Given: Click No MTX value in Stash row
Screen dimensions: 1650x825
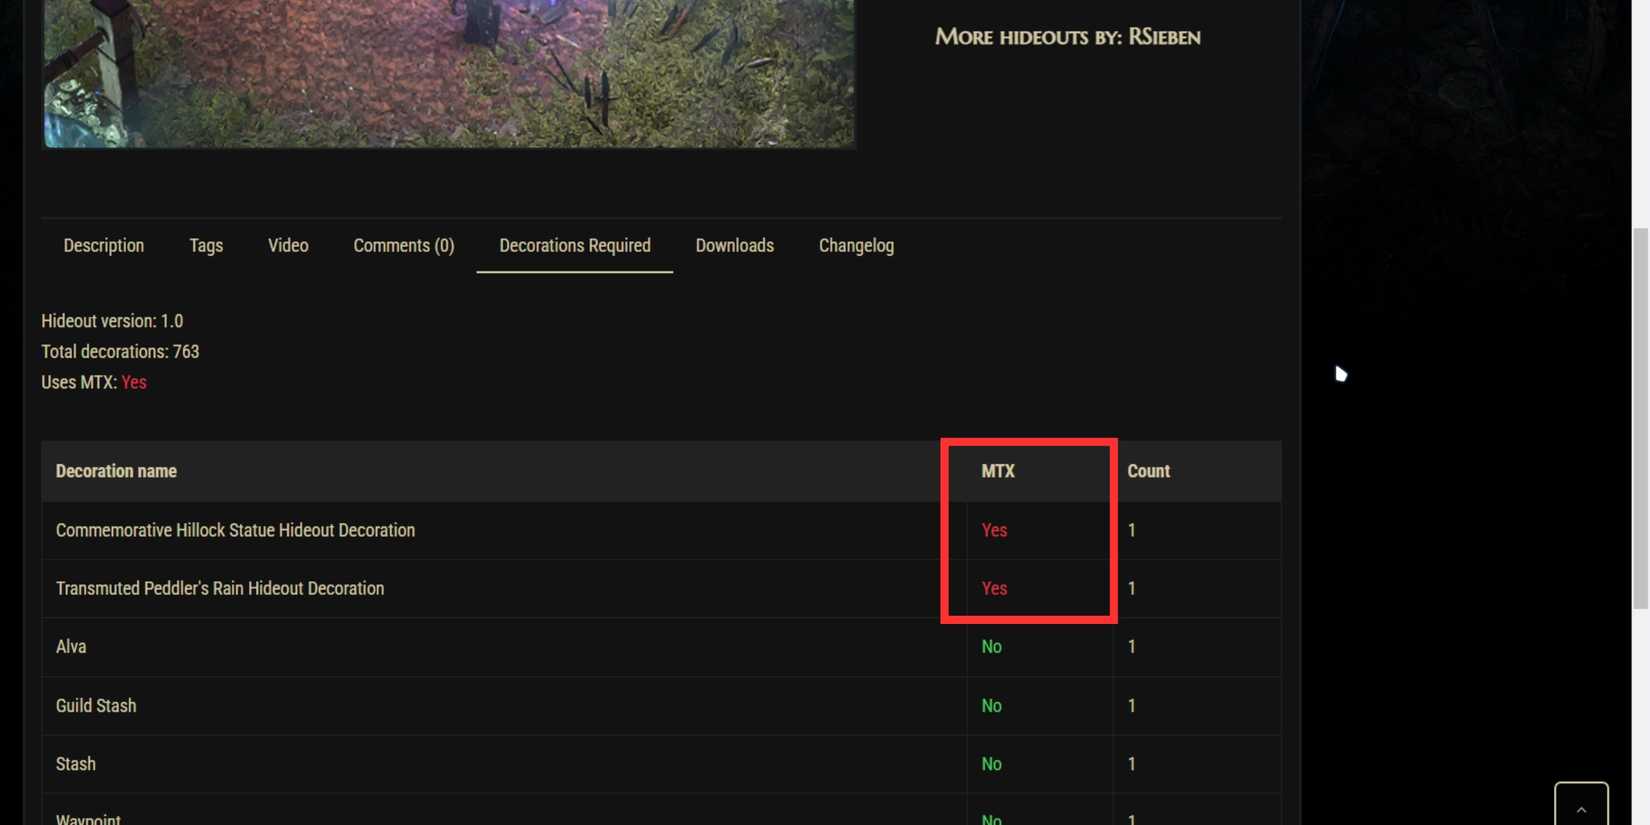Looking at the screenshot, I should [991, 764].
